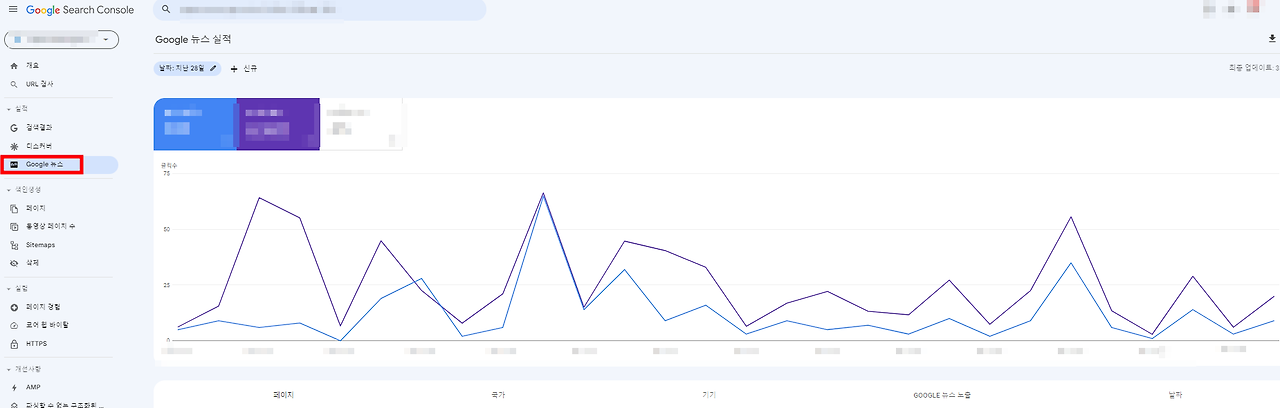Toggle the blue clicks metric card
The height and width of the screenshot is (408, 1280).
pyautogui.click(x=194, y=124)
